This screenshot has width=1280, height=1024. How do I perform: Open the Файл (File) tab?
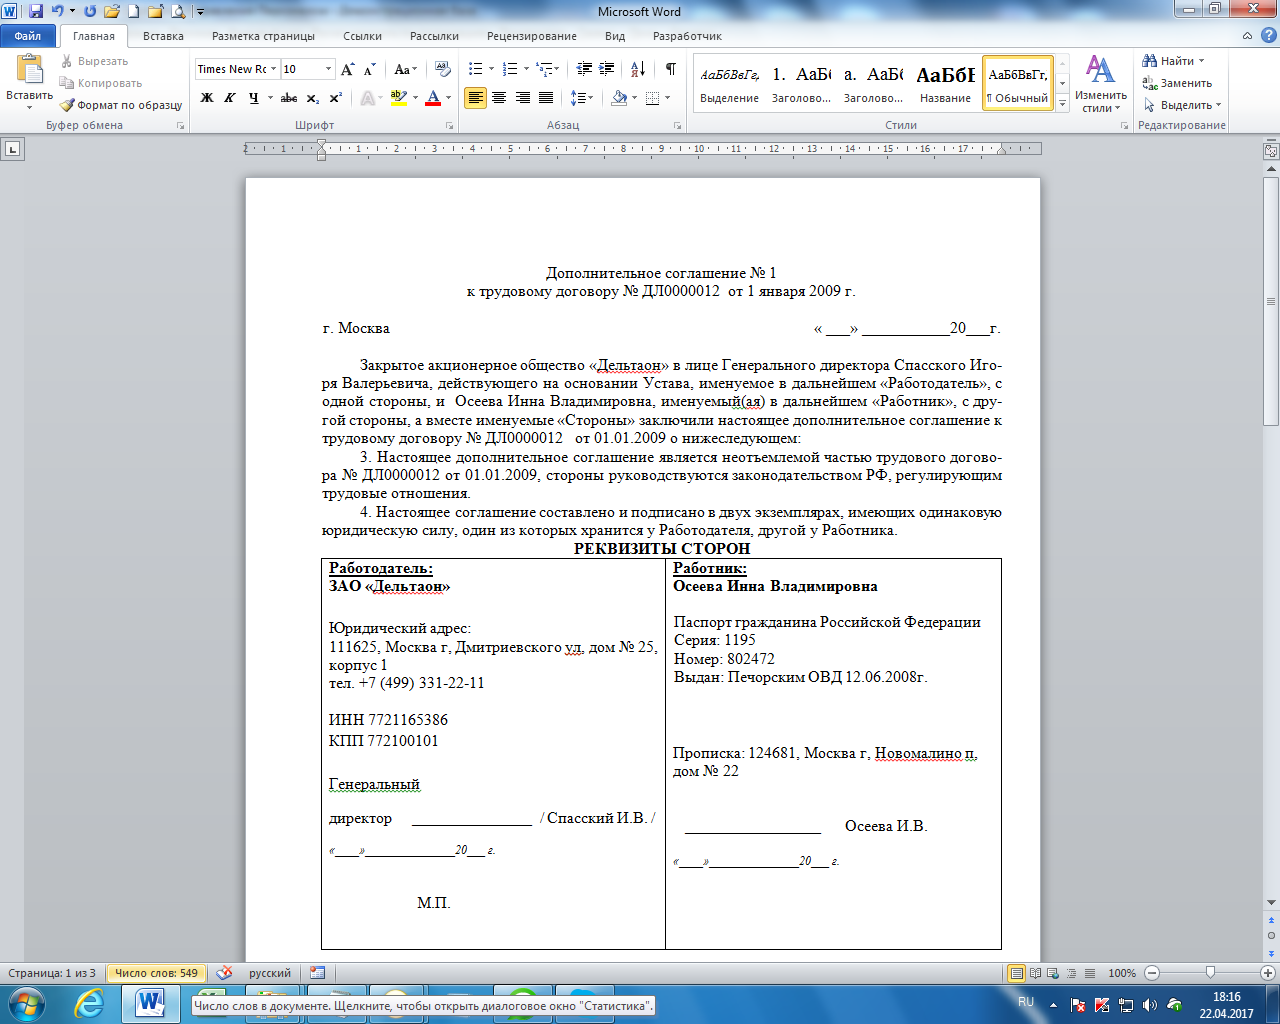click(x=28, y=36)
